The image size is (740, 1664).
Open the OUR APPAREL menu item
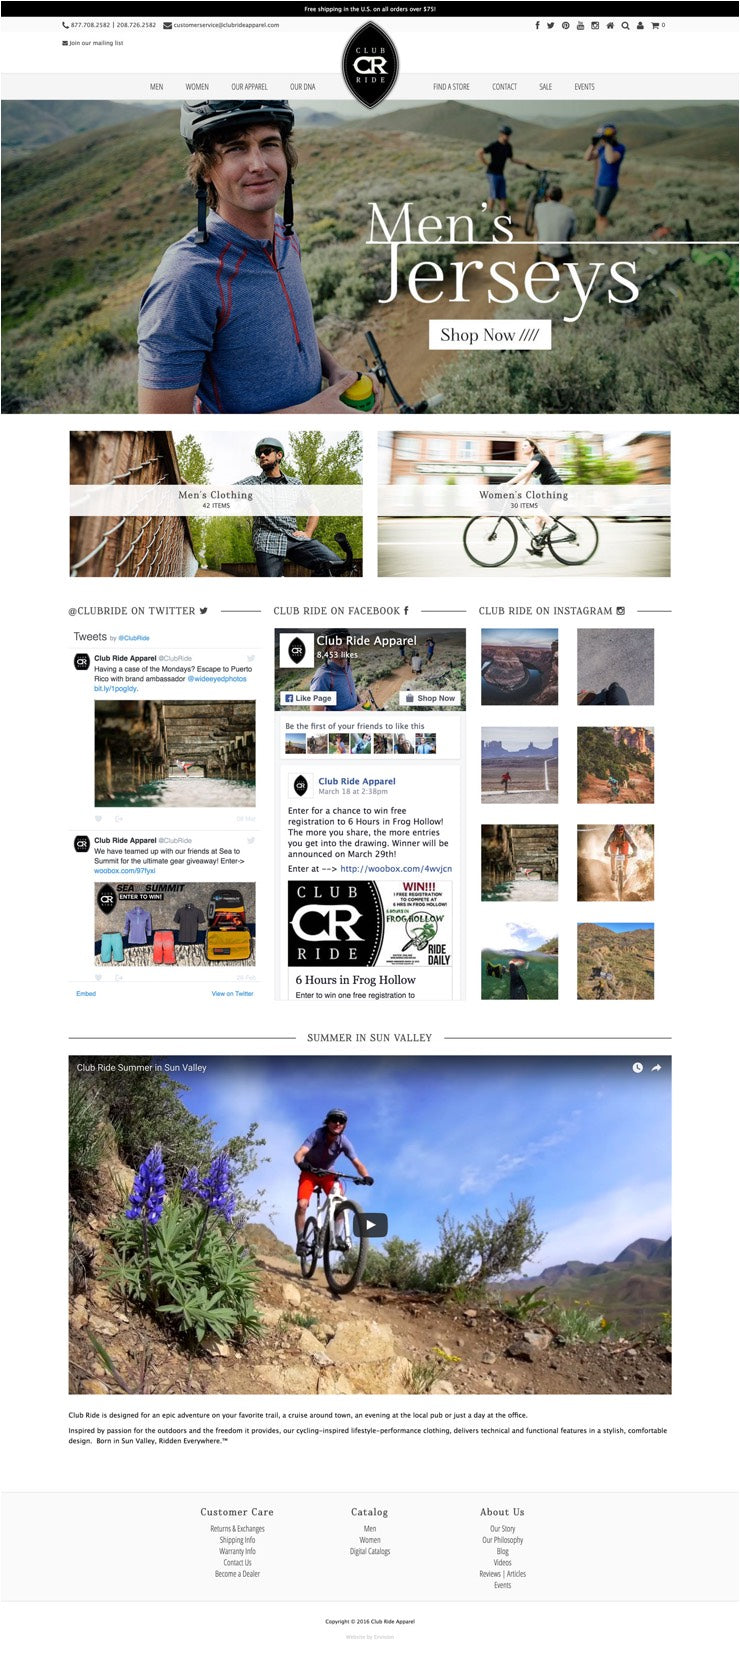249,87
